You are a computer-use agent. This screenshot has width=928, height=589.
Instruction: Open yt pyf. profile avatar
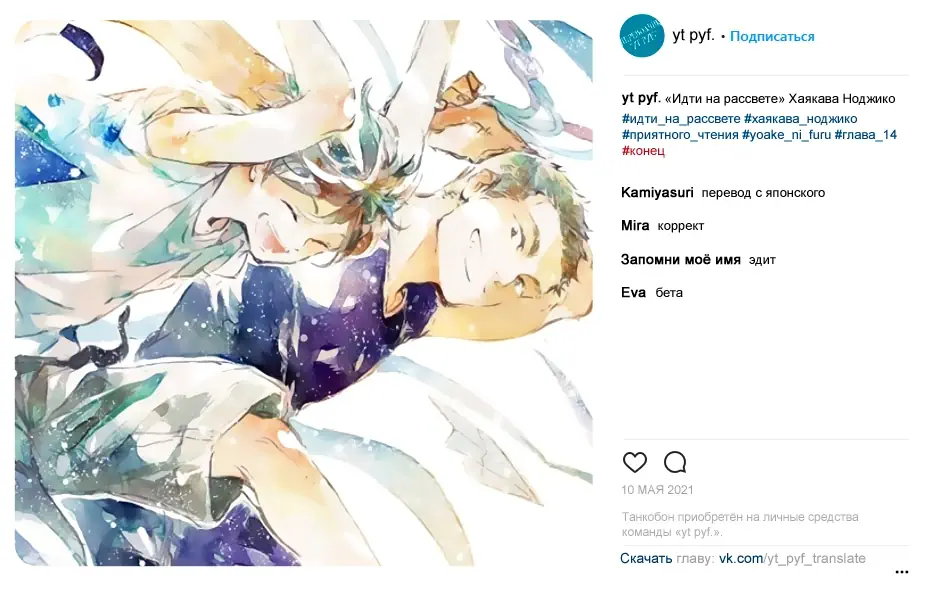642,36
